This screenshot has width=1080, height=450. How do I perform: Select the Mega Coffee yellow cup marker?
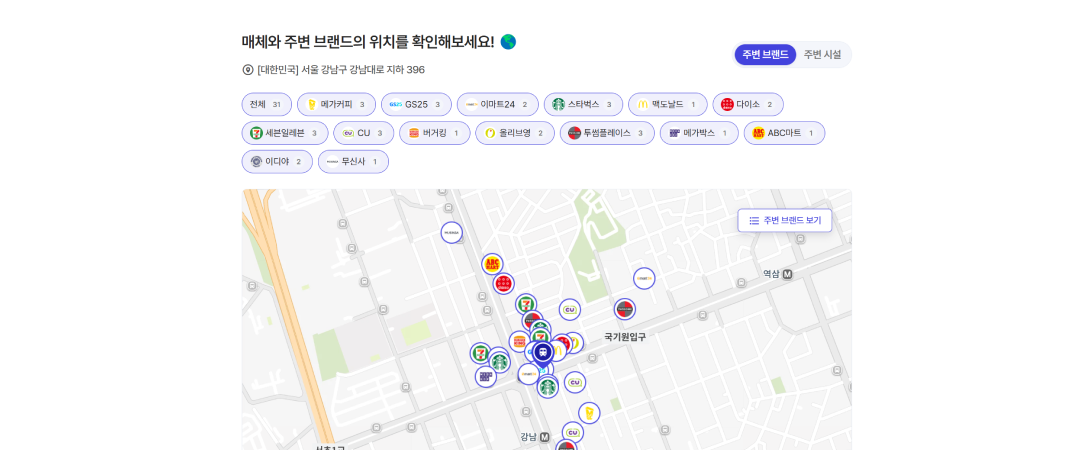tap(589, 413)
